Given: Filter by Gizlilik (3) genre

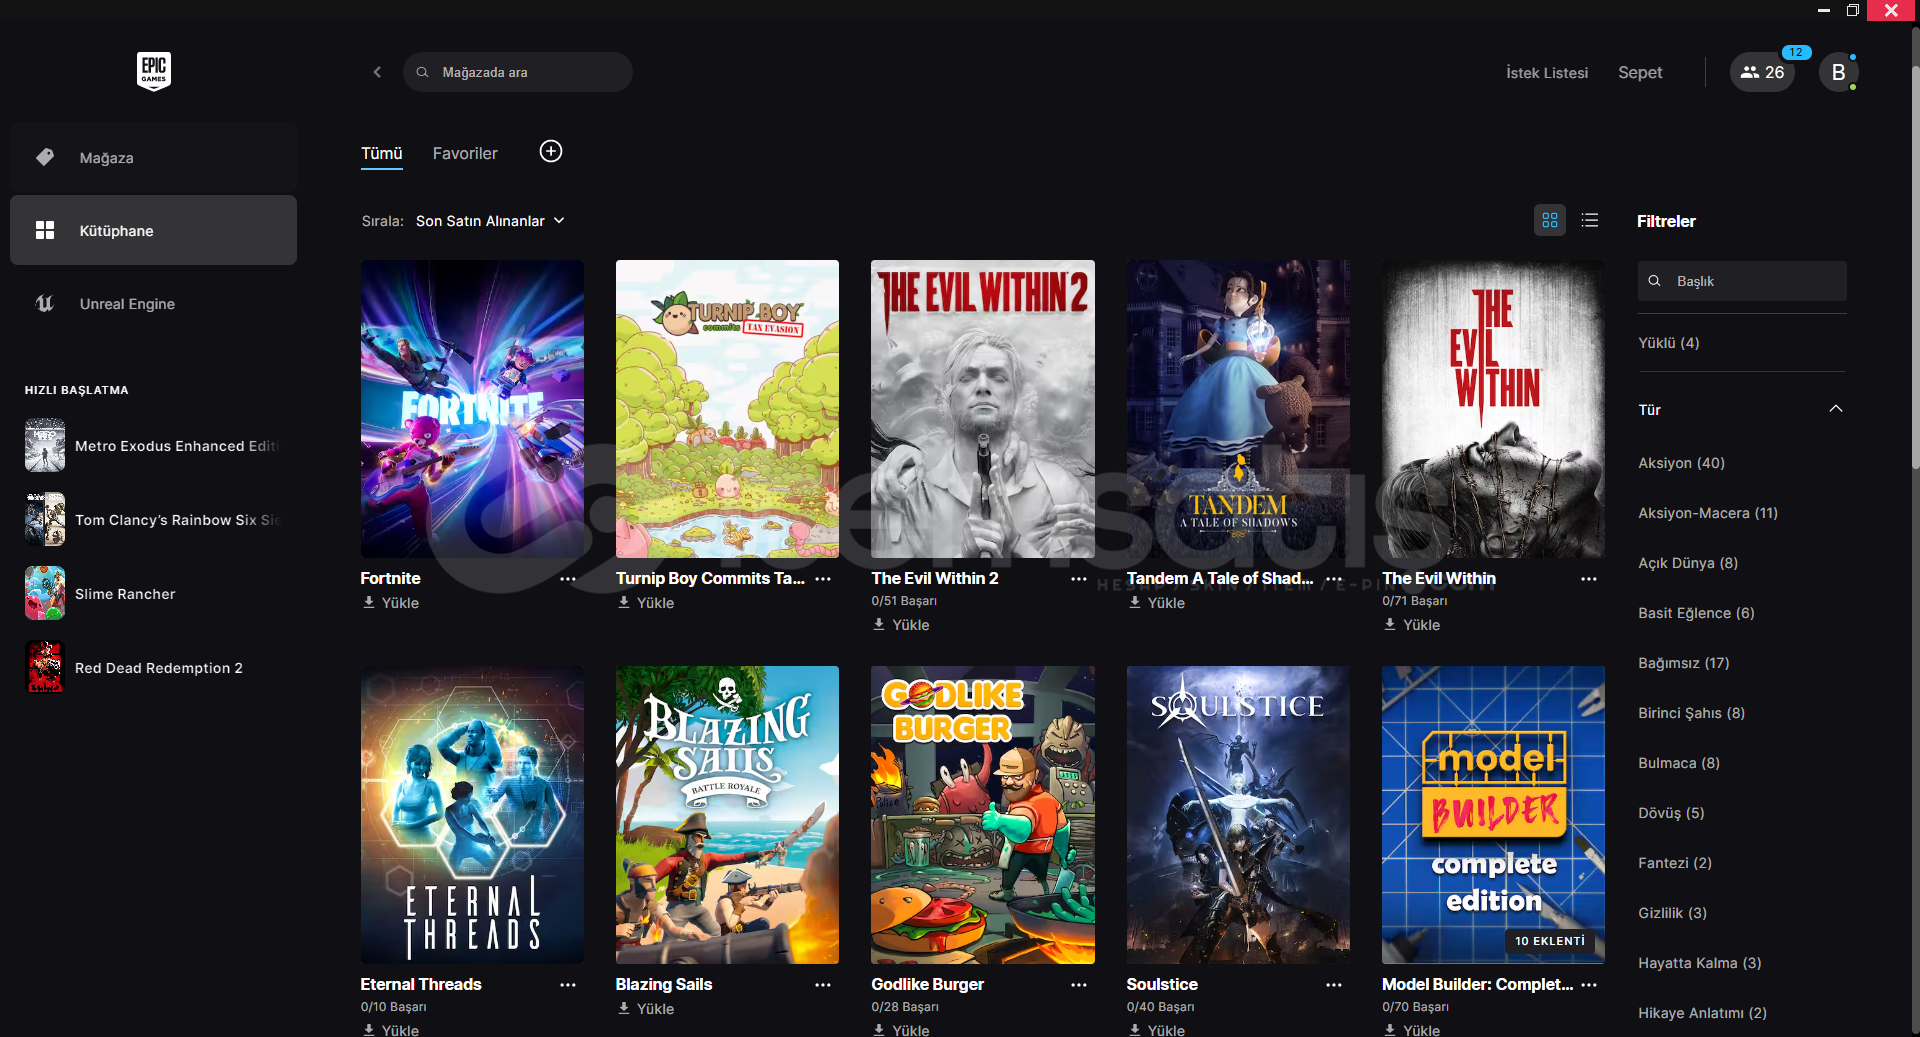Looking at the screenshot, I should point(1672,913).
